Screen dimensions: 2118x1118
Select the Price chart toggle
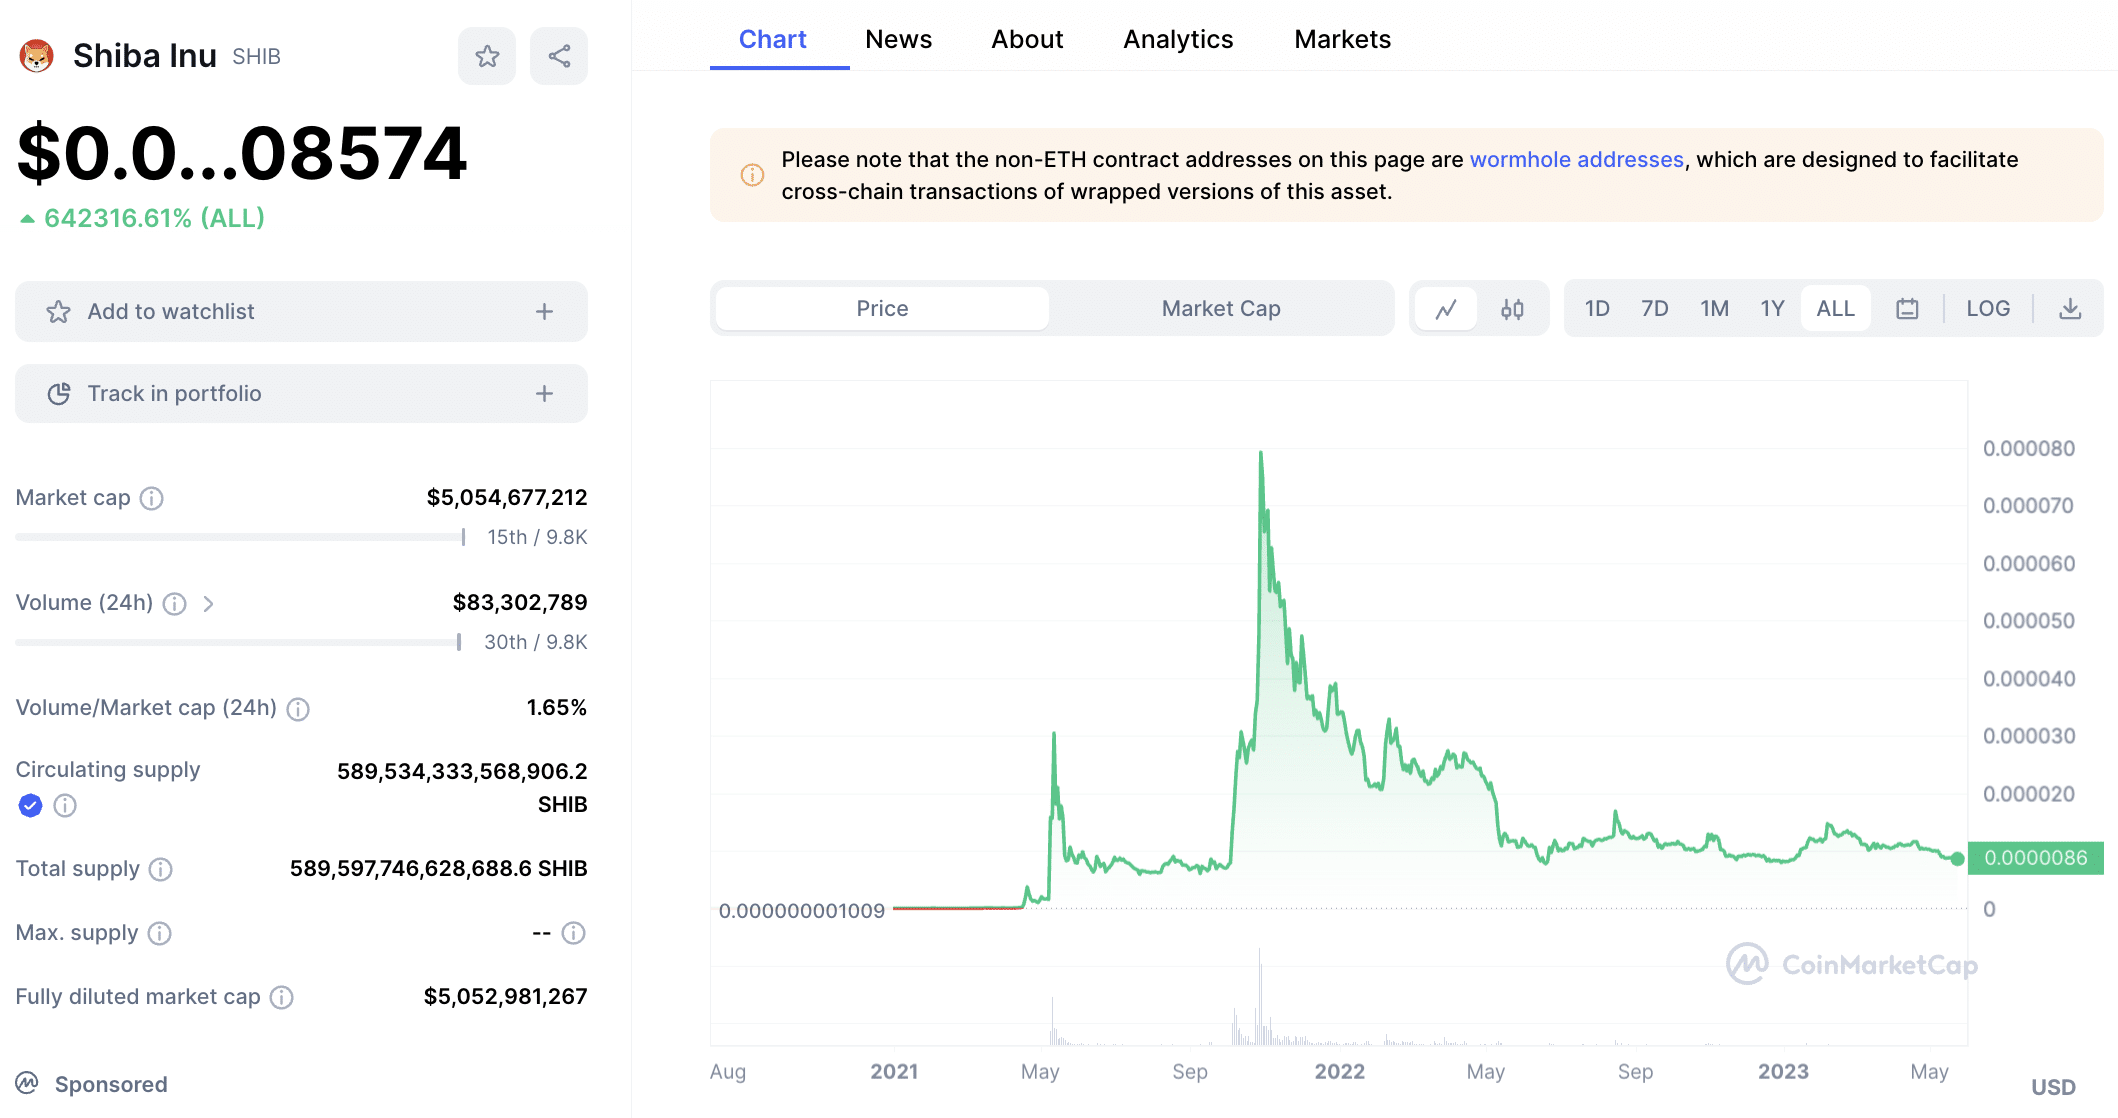(x=882, y=309)
